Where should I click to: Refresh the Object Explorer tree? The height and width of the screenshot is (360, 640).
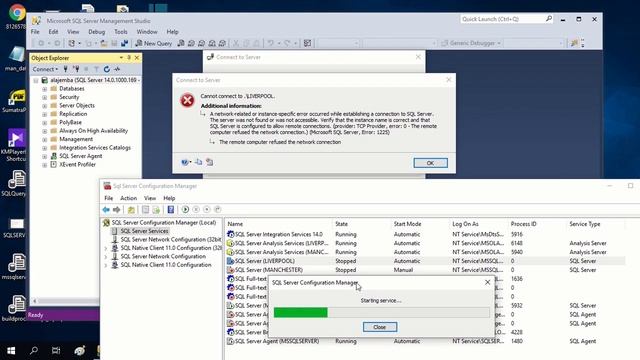(x=107, y=69)
